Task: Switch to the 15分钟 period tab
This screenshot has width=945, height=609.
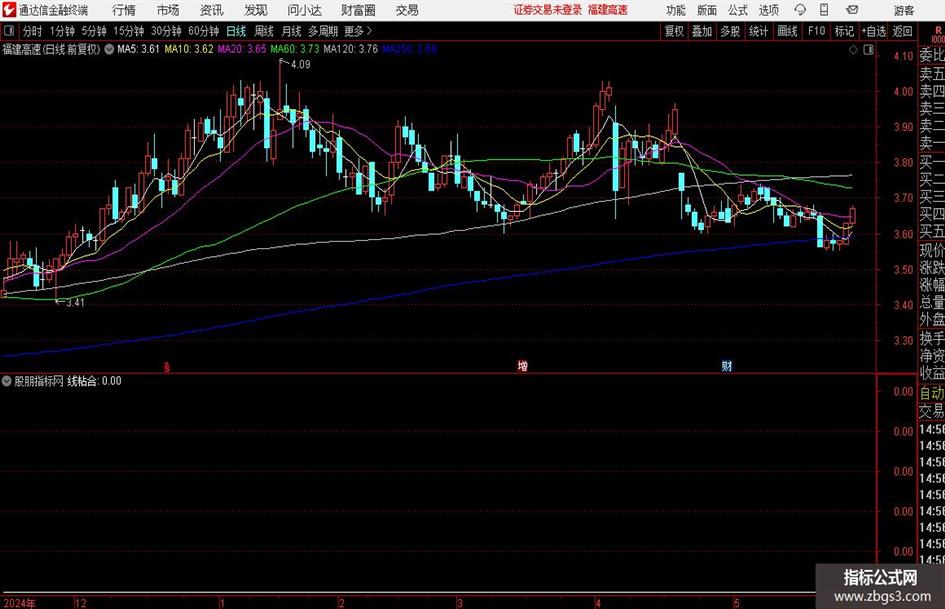Action: tap(128, 31)
